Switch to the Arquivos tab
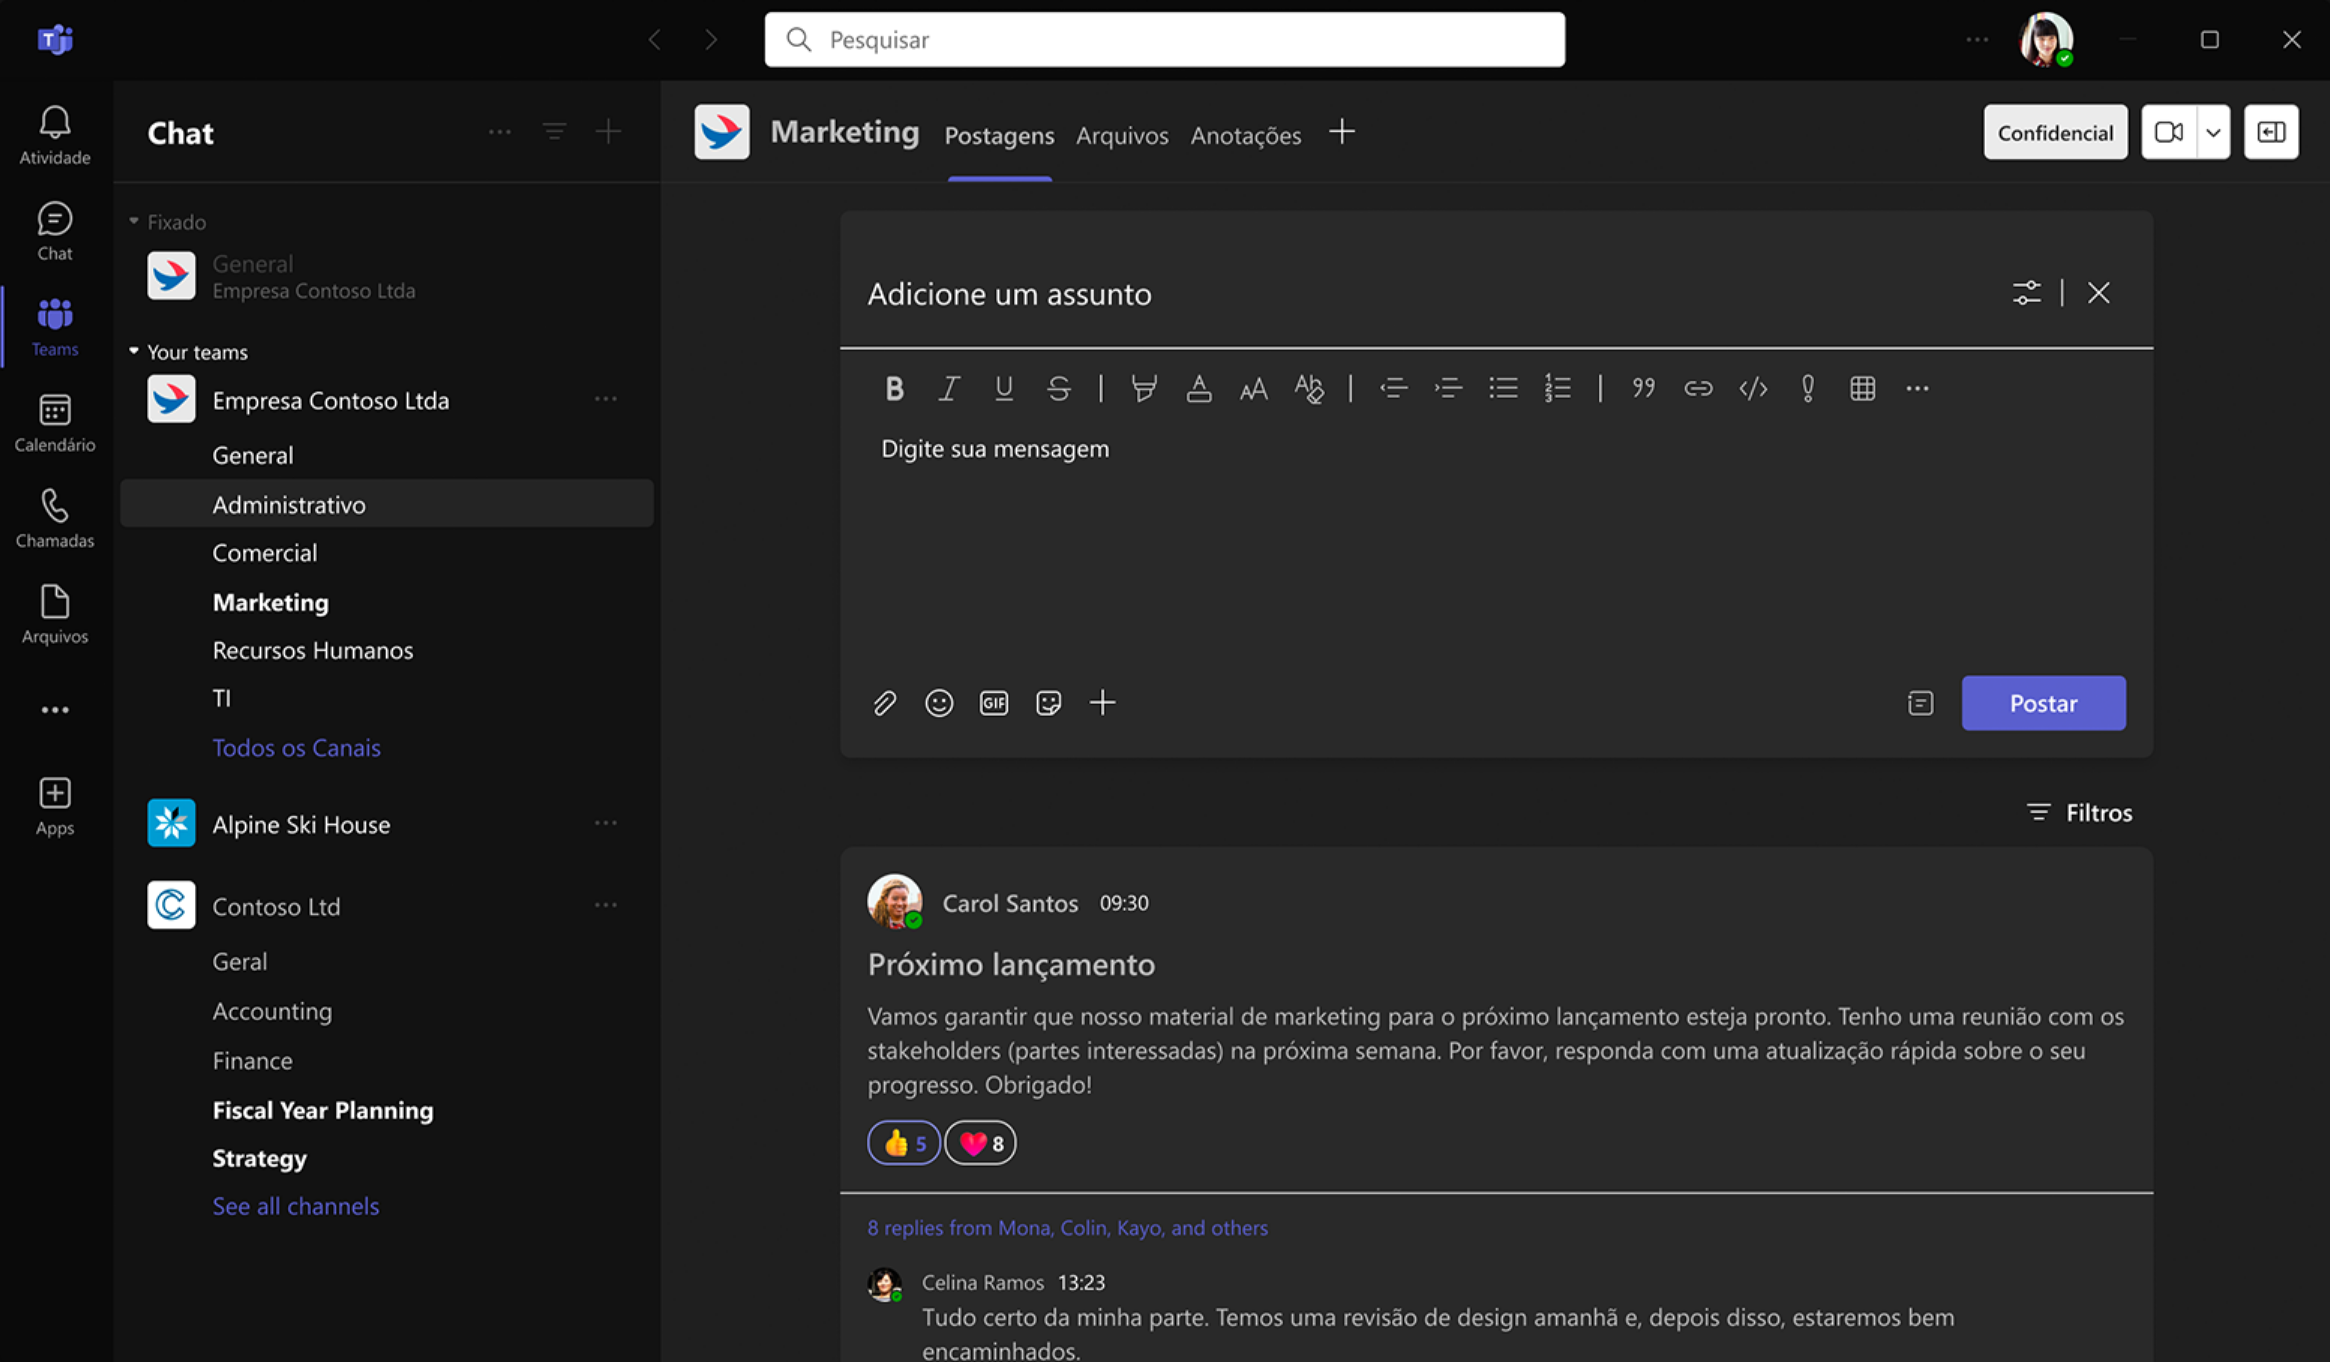Image resolution: width=2330 pixels, height=1362 pixels. [1122, 135]
